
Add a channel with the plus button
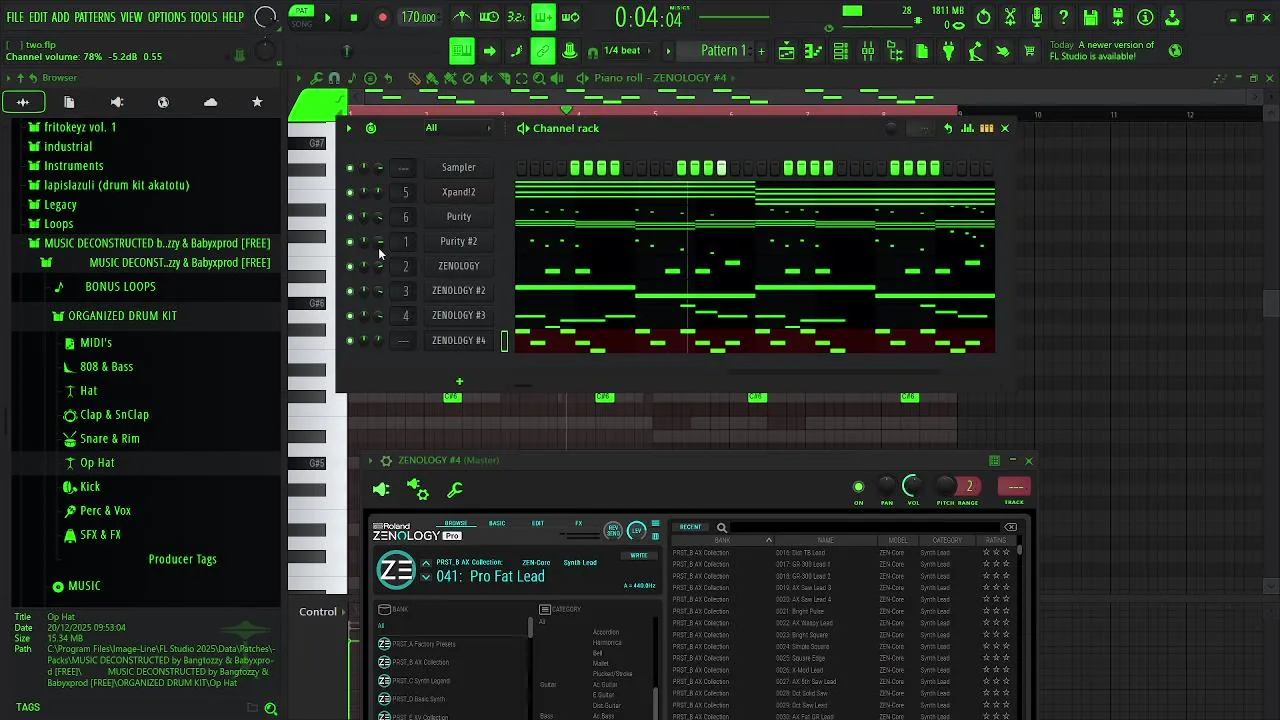tap(459, 381)
